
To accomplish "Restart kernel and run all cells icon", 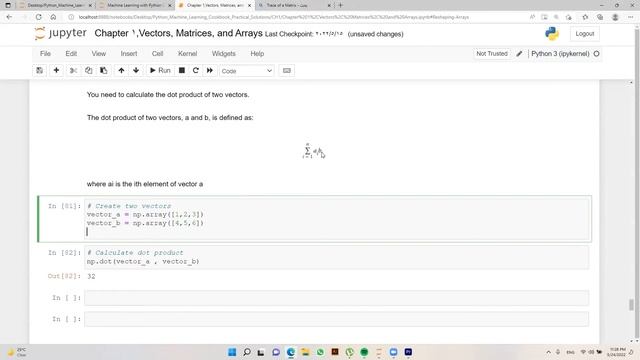I will 210,71.
